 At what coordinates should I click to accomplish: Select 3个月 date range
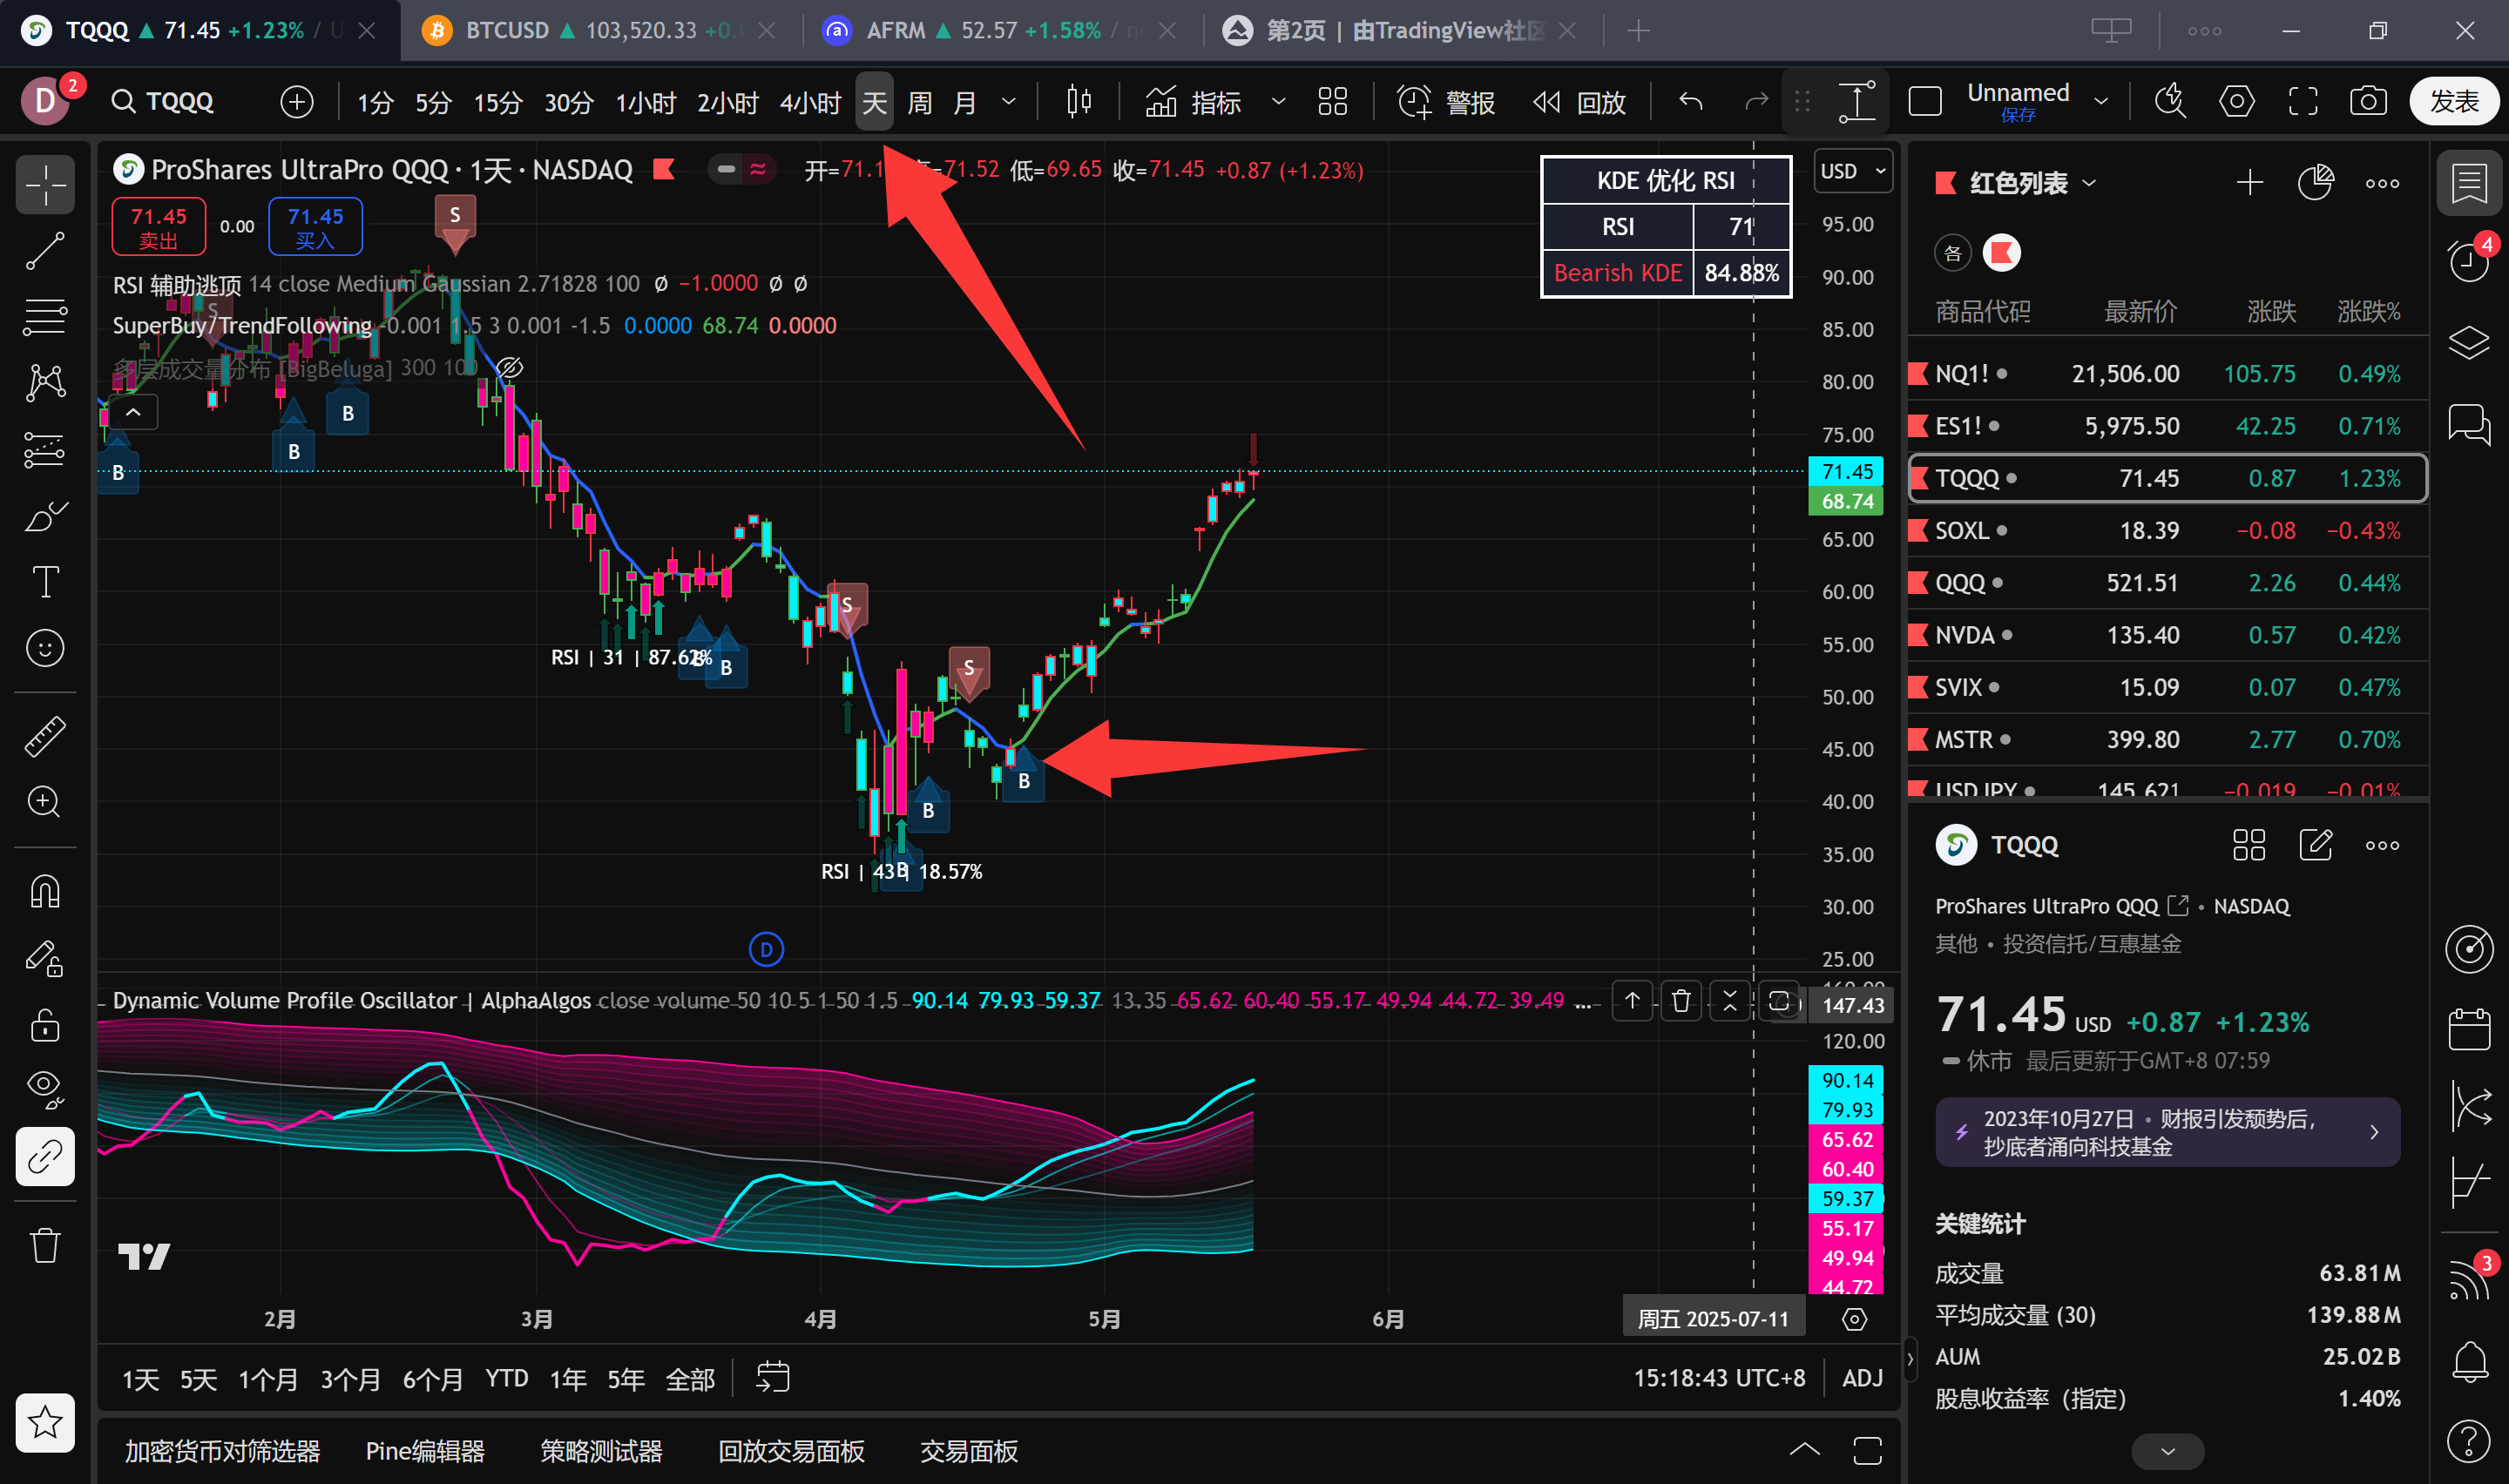click(x=350, y=1380)
